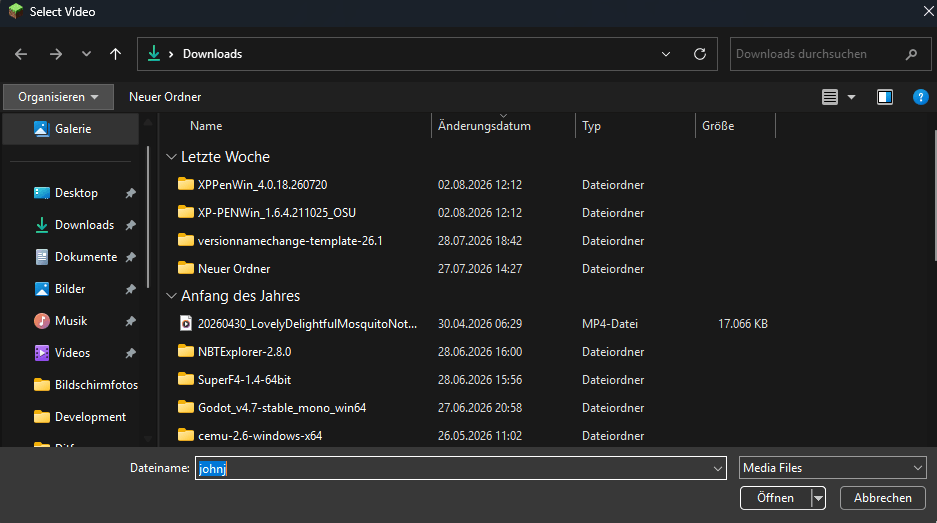Open Galerie in the sidebar
Image resolution: width=937 pixels, height=523 pixels.
click(x=71, y=129)
